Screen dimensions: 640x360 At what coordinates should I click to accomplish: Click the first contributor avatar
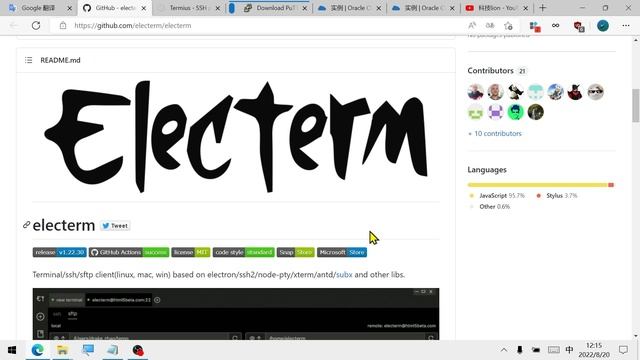(476, 92)
